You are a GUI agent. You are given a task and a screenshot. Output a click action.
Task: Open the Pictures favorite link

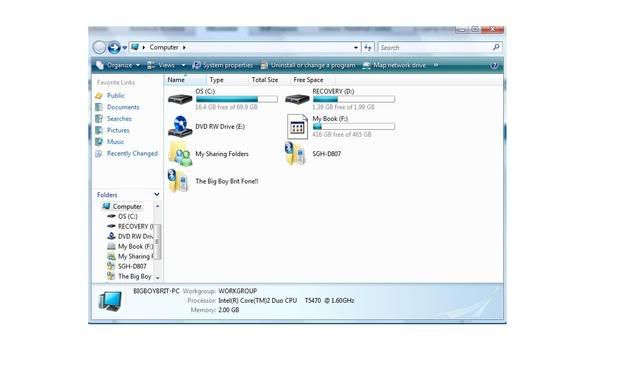point(118,130)
